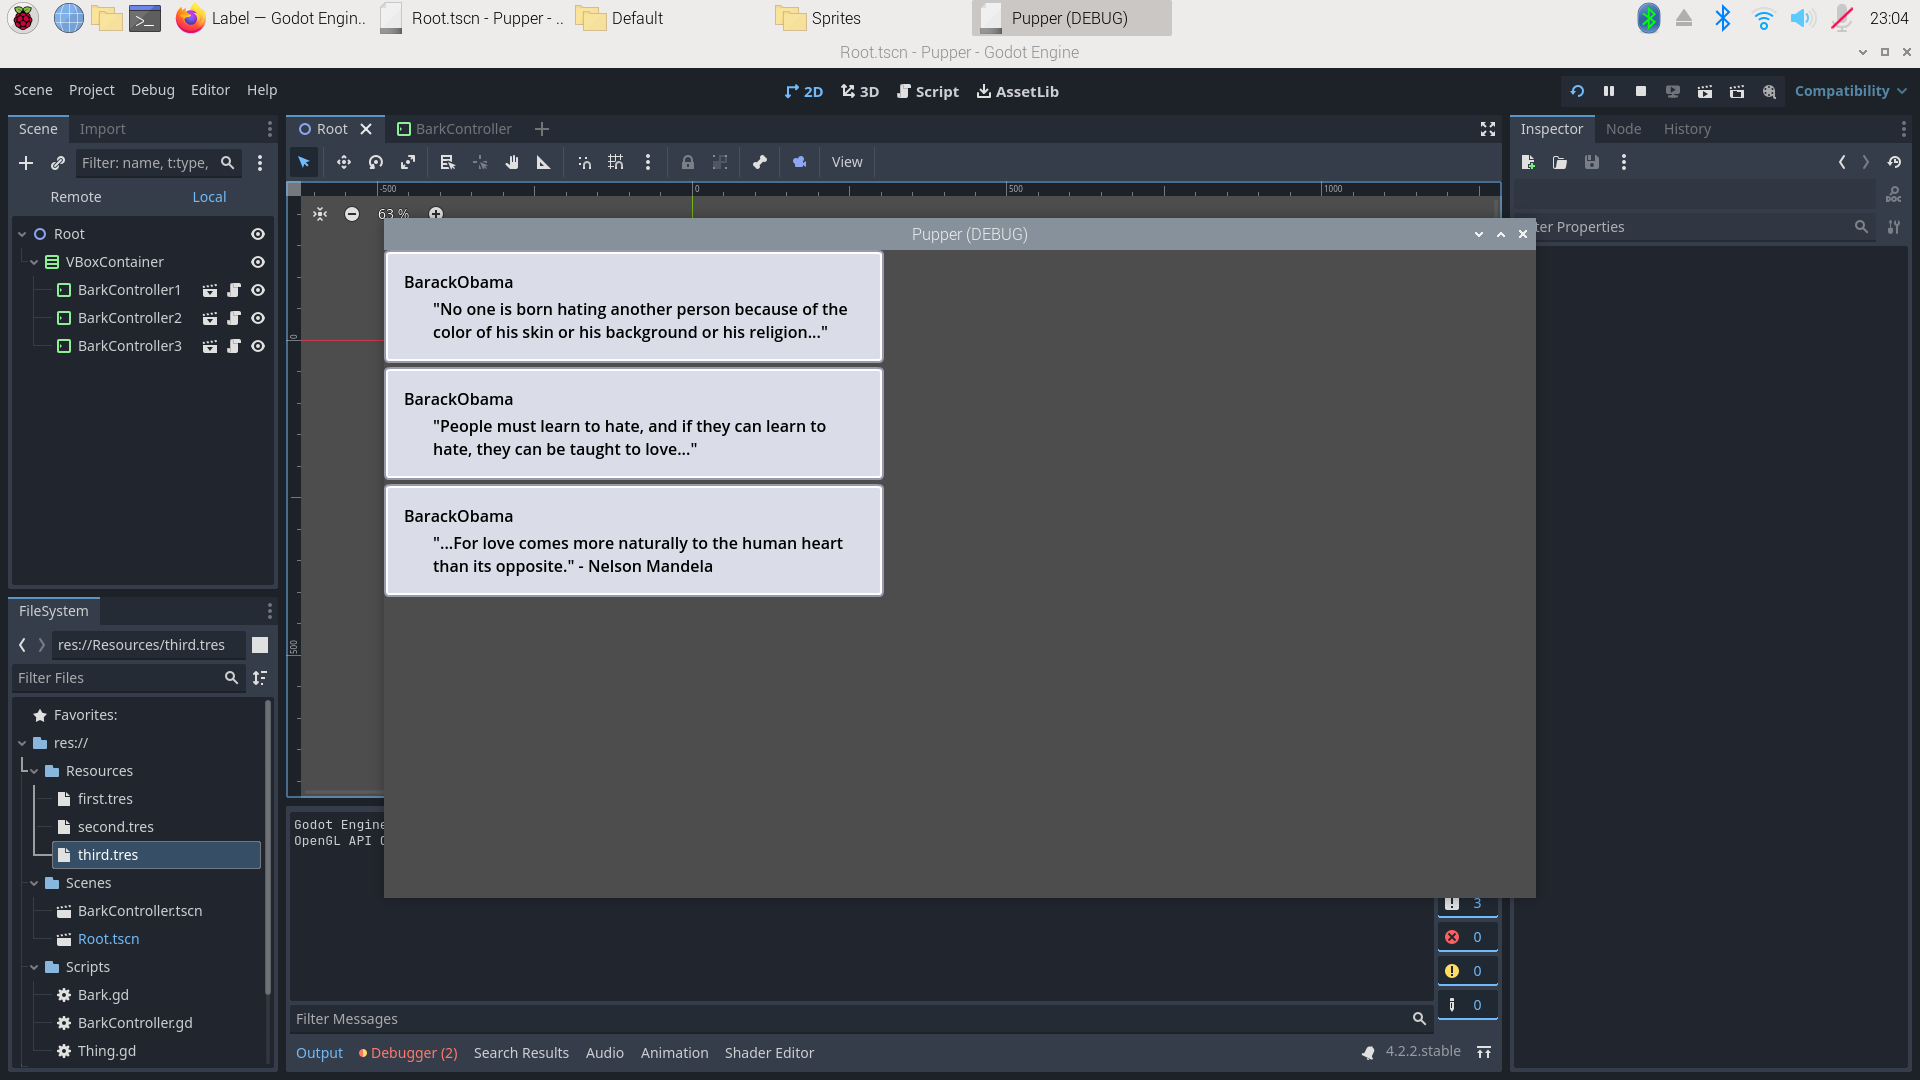Stop the running project
The height and width of the screenshot is (1080, 1920).
[x=1641, y=91]
